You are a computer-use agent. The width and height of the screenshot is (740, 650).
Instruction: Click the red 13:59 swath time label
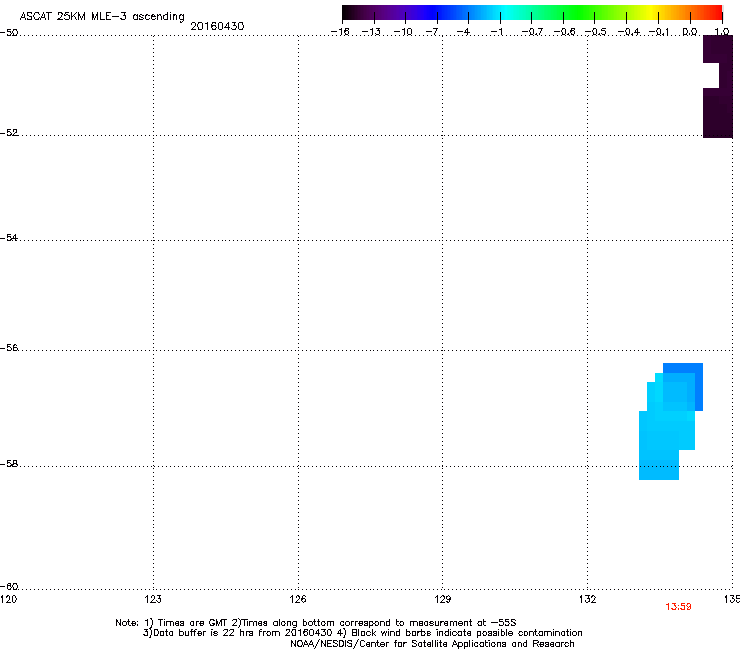(678, 607)
